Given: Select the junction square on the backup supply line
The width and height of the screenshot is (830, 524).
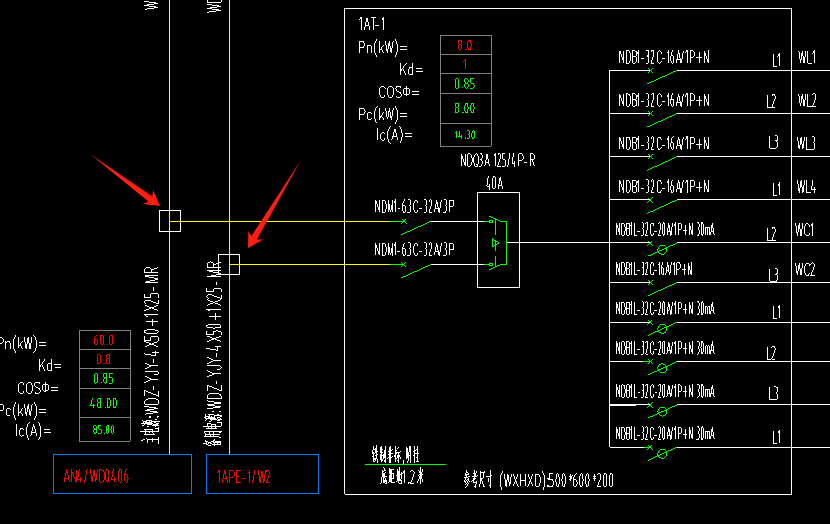Looking at the screenshot, I should (x=229, y=264).
